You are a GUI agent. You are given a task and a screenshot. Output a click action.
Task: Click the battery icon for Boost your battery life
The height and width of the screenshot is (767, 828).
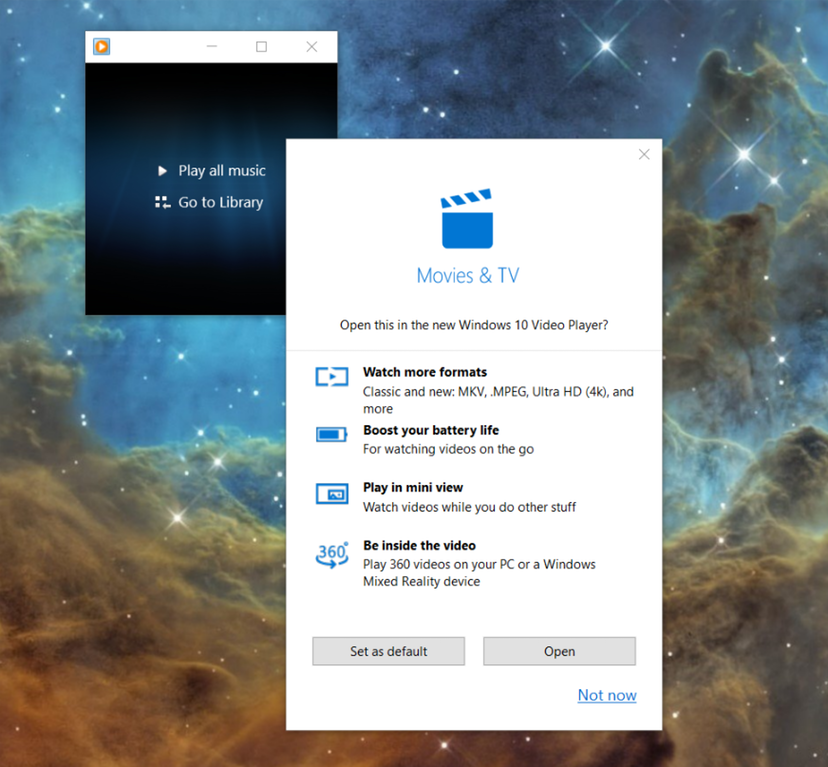[x=331, y=434]
